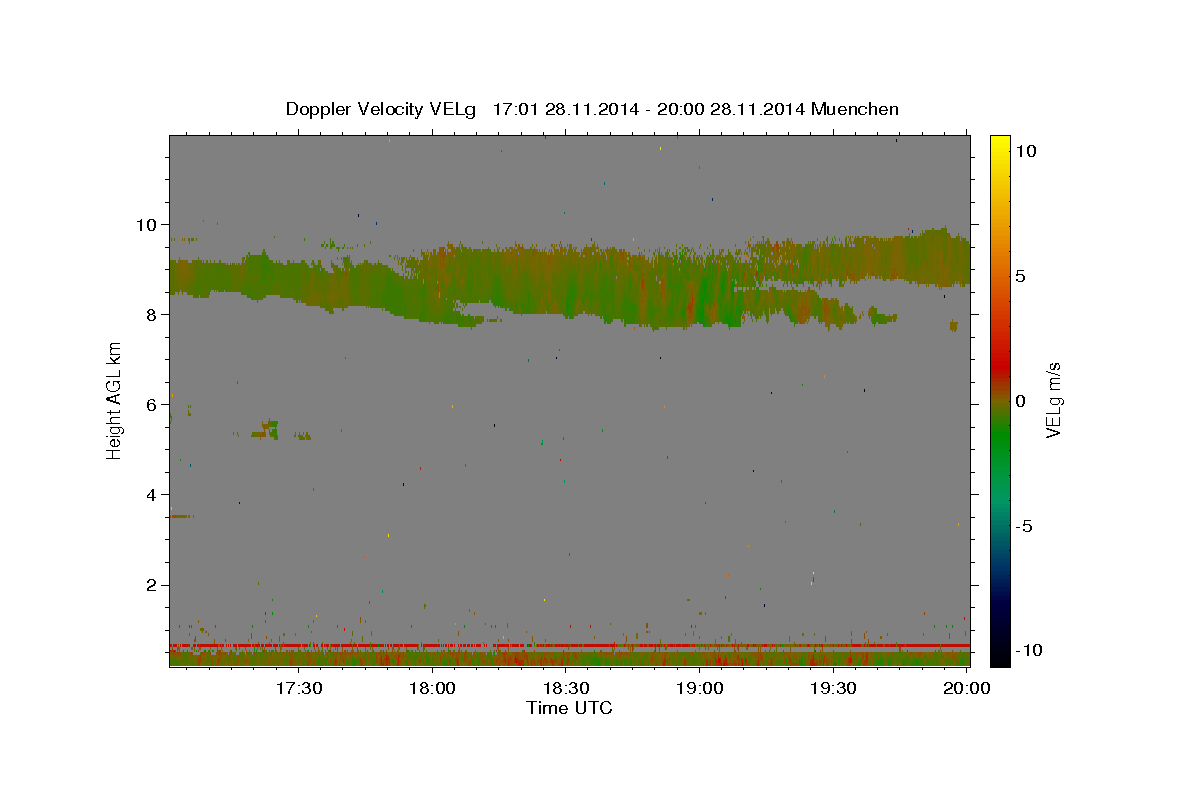Click the red horizontal line near ground level
Viewport: 1200px width, 800px height.
click(x=569, y=646)
